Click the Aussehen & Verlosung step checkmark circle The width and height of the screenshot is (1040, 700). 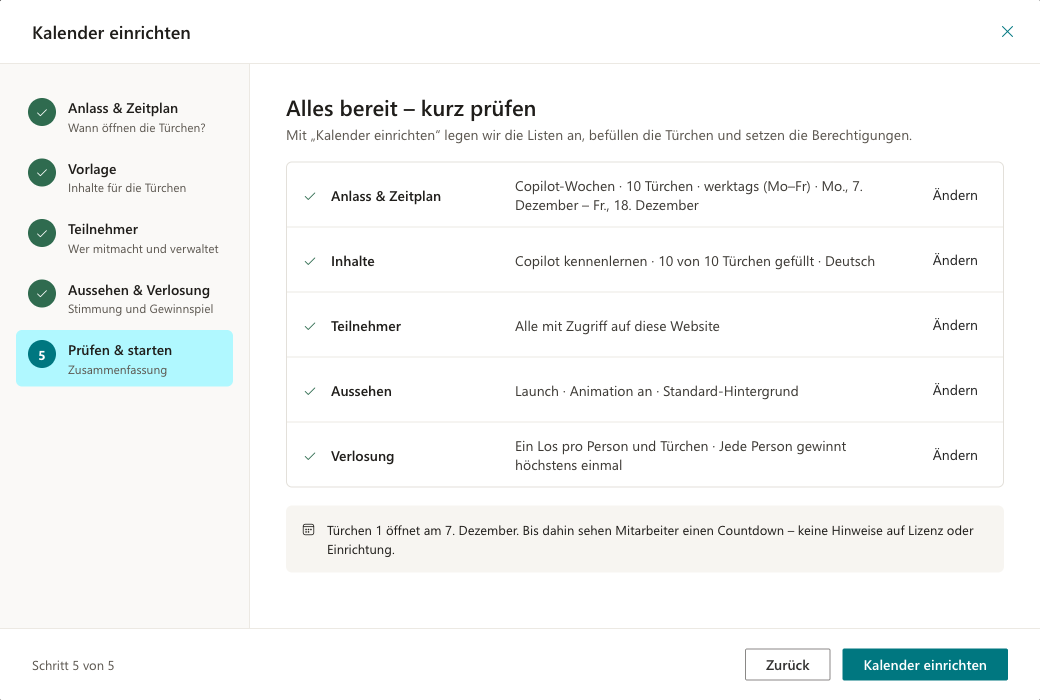point(42,293)
